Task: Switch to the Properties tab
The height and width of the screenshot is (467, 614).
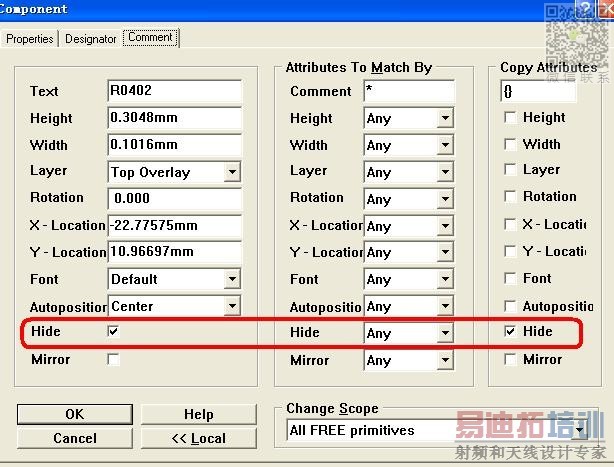Action: click(x=30, y=39)
